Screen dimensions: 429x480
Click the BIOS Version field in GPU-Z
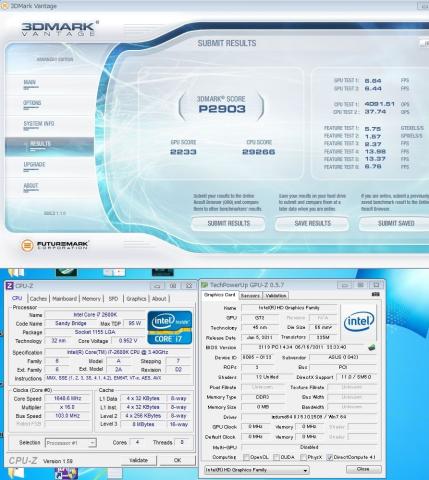304,347
